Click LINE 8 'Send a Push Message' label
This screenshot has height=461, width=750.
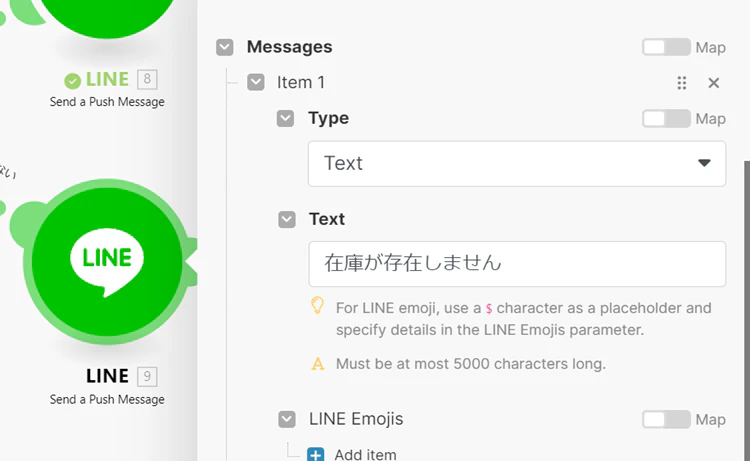[107, 102]
